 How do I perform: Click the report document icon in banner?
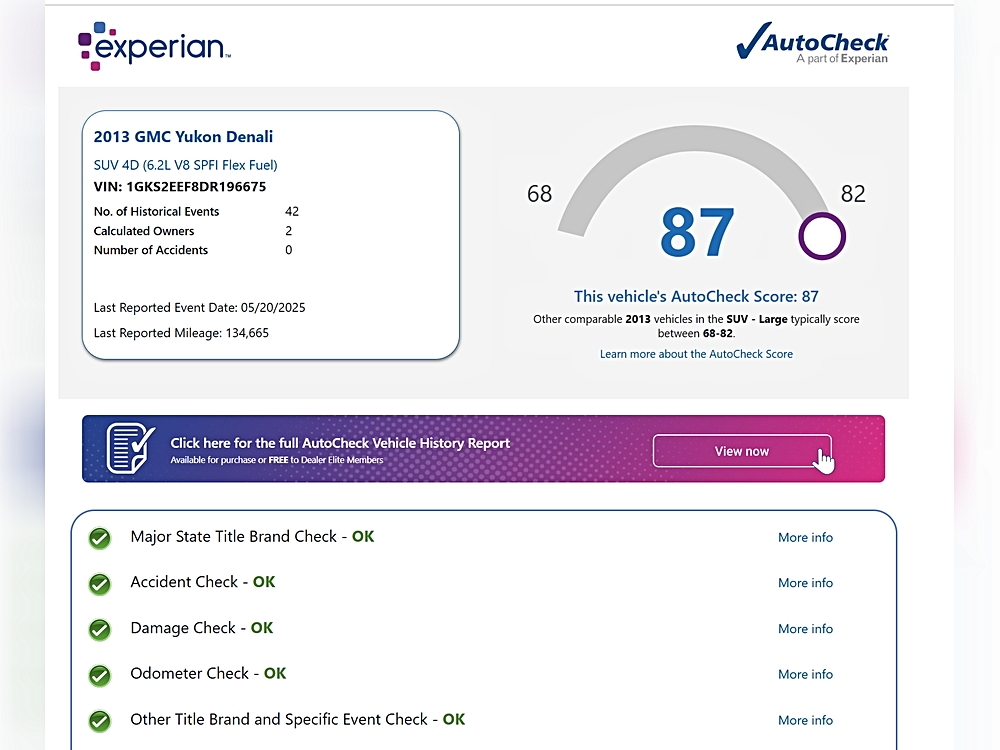(x=130, y=448)
